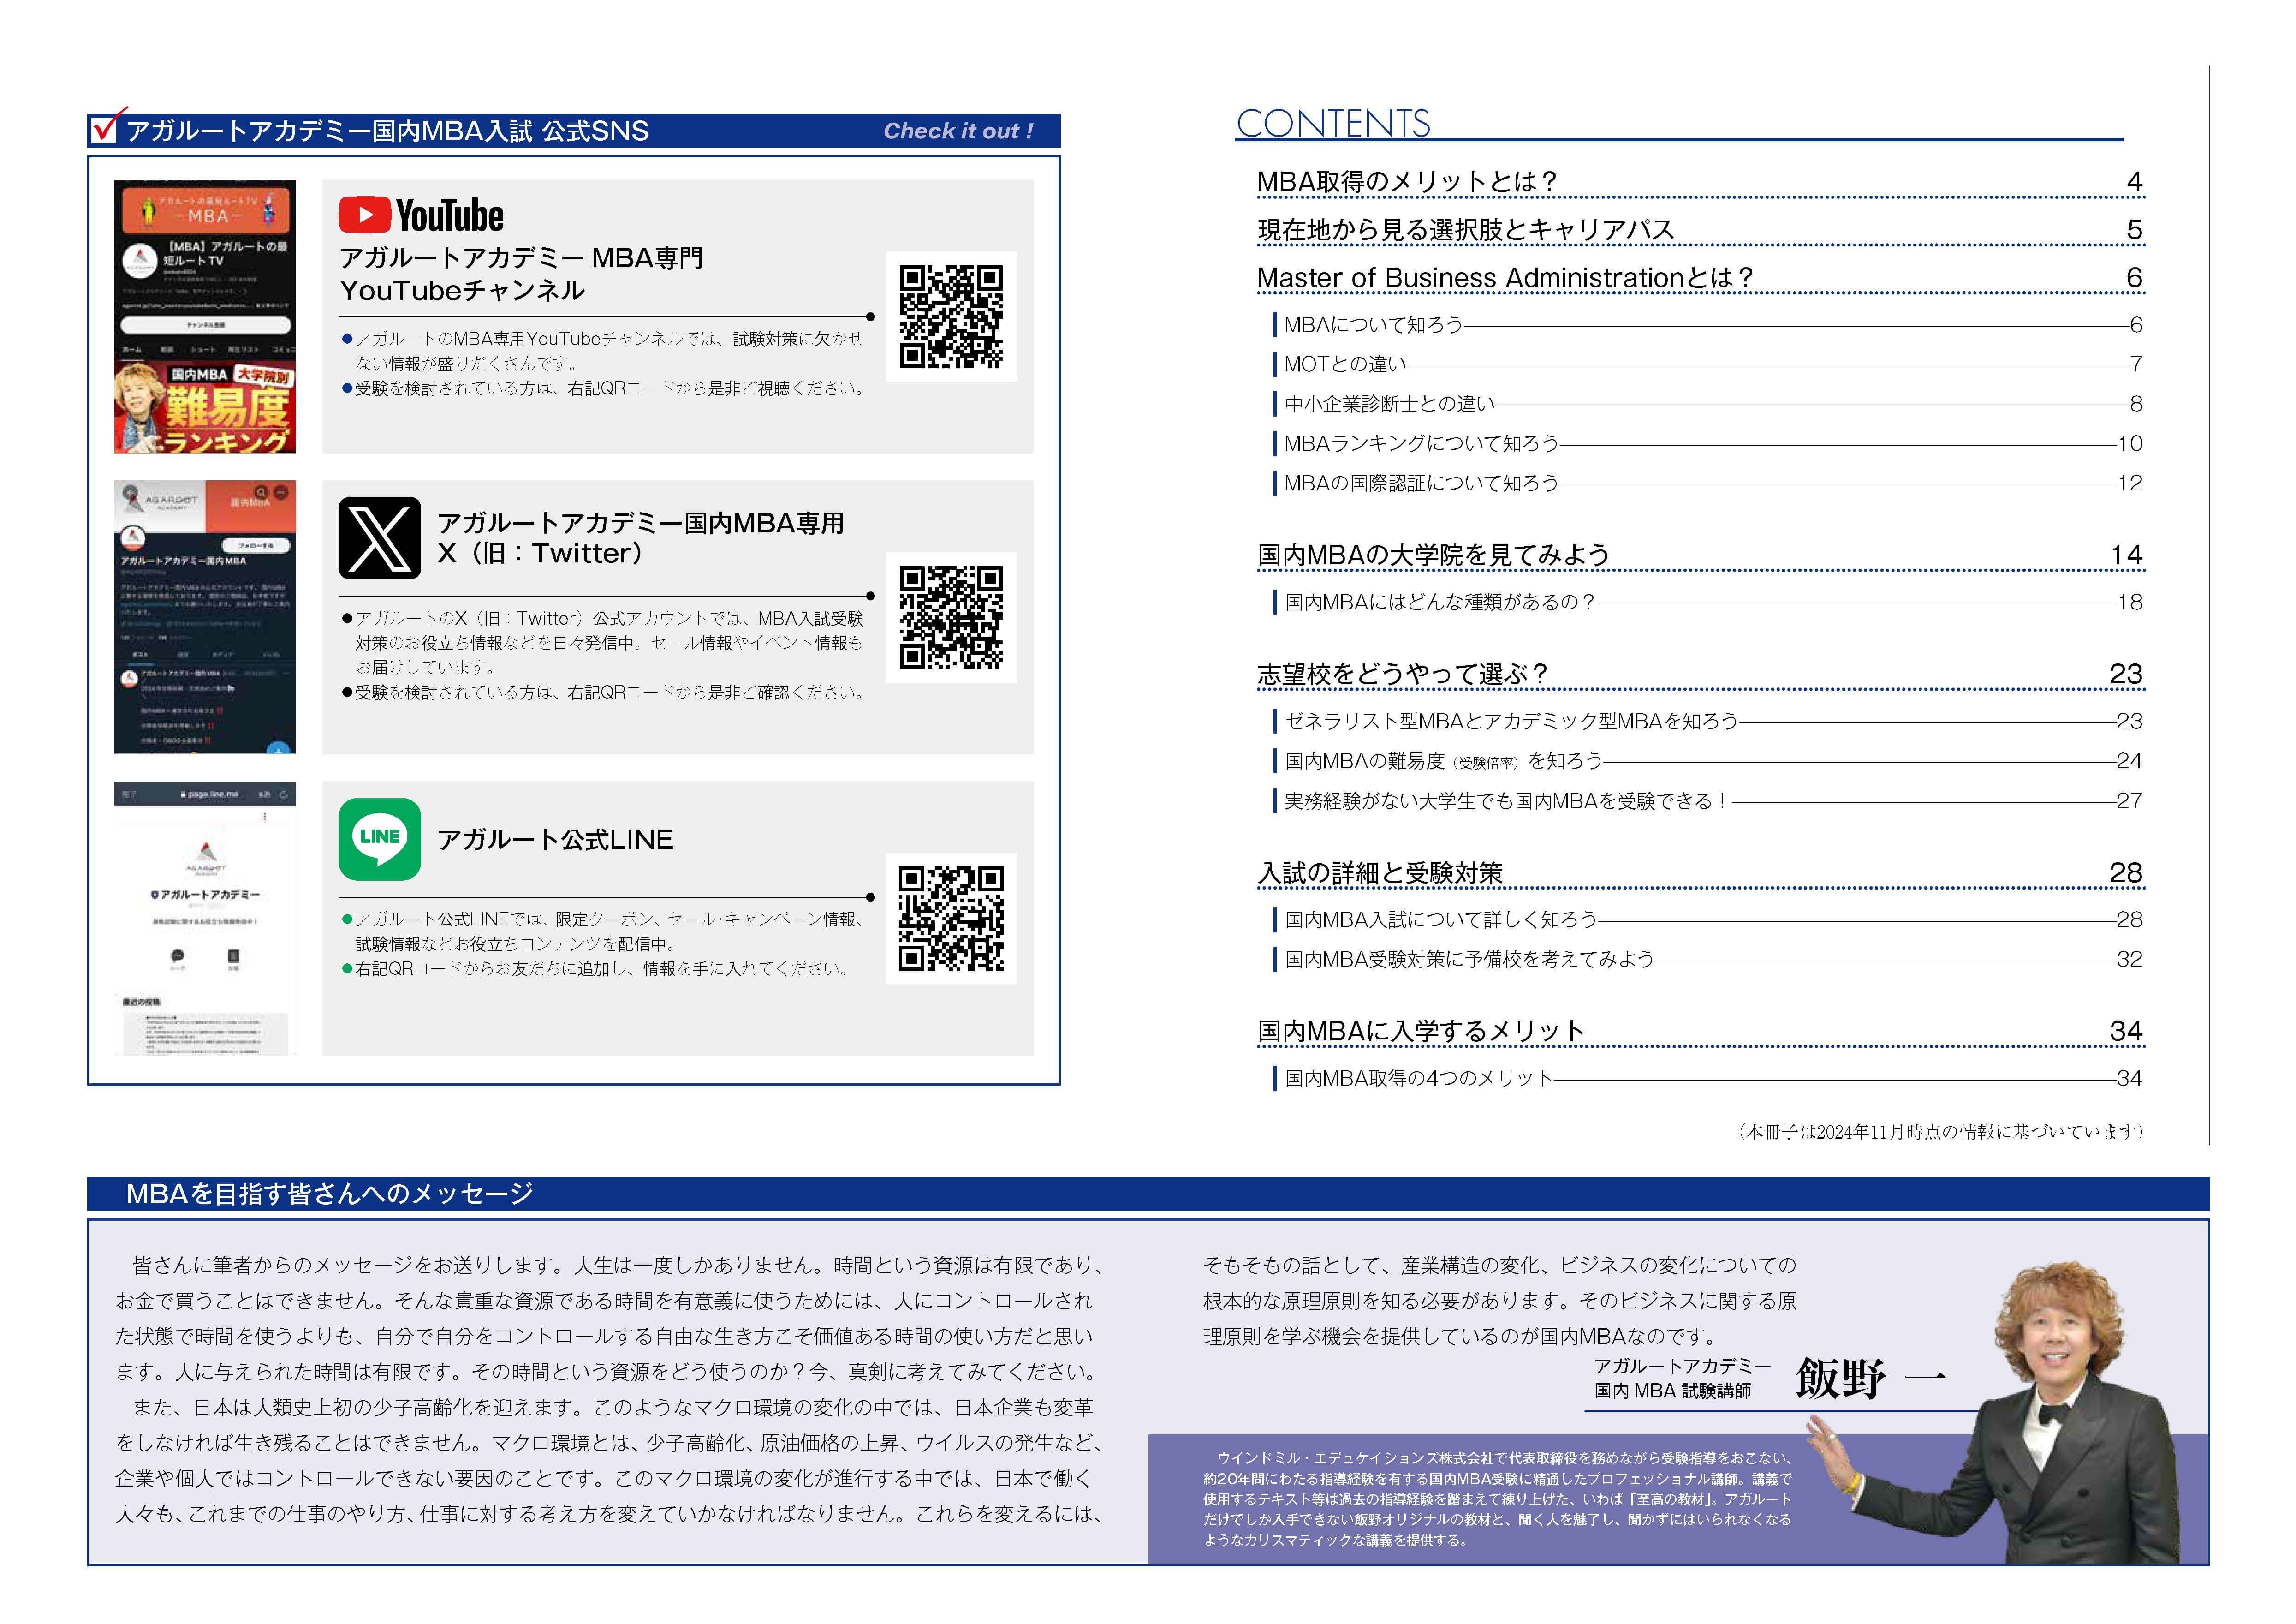Select '志望校をどうやって選ぶ？' heading
Image resolution: width=2296 pixels, height=1624 pixels.
[x=1402, y=674]
